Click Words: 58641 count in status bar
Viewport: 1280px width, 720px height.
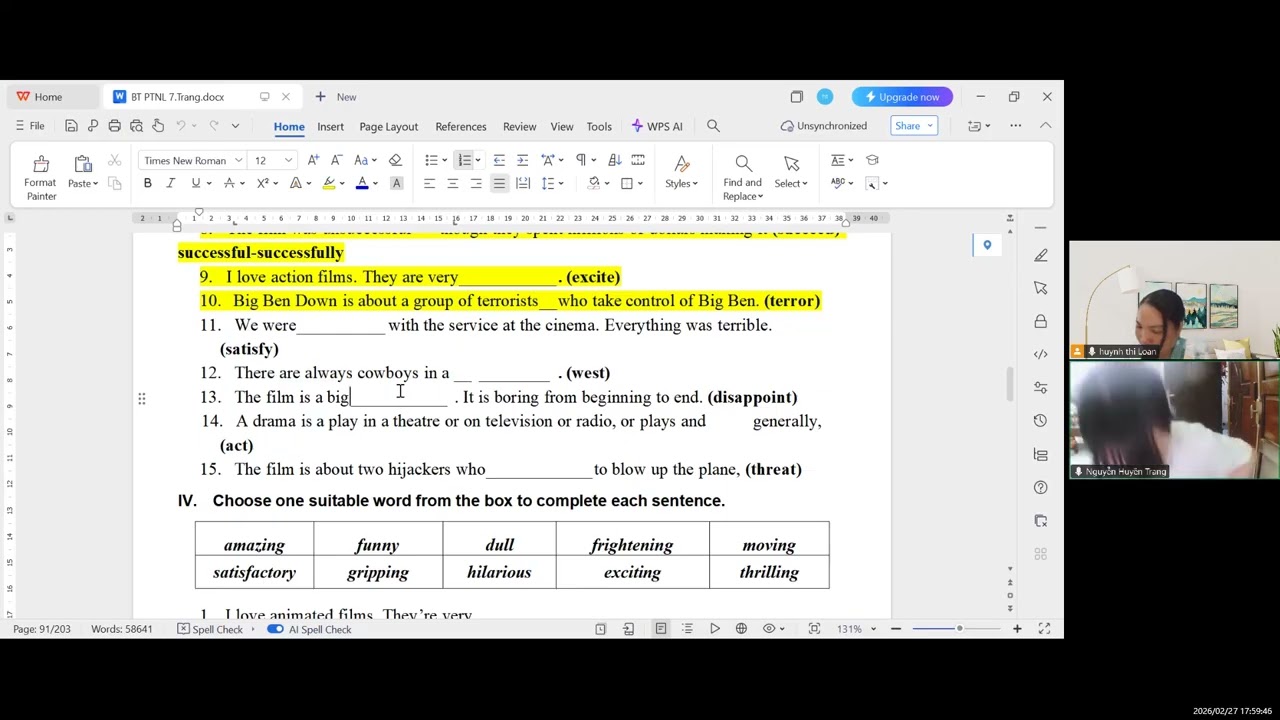[x=122, y=629]
